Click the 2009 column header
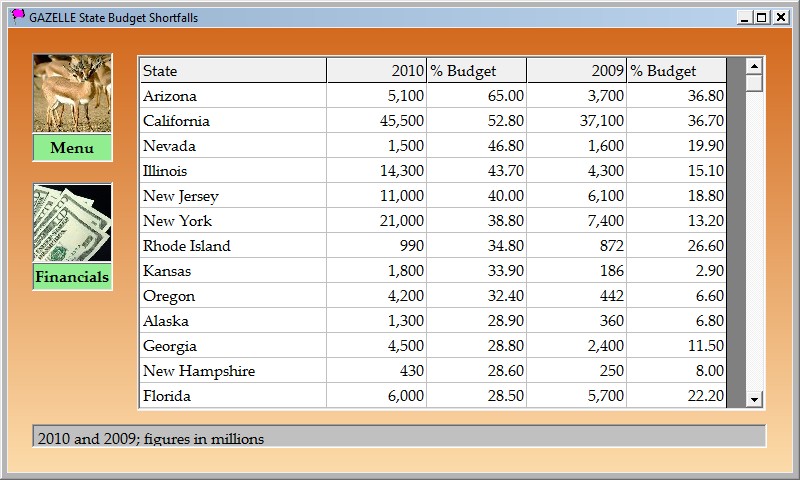 (576, 71)
